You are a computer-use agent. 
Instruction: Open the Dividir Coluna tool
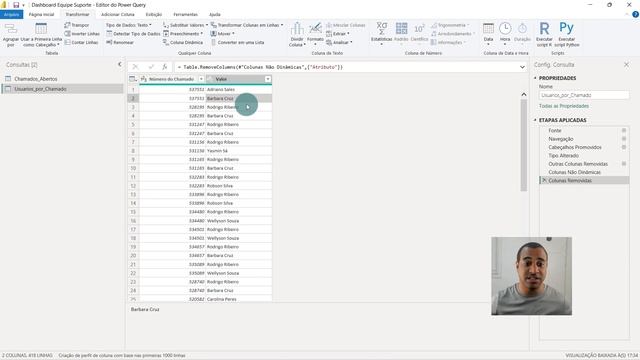pyautogui.click(x=297, y=34)
